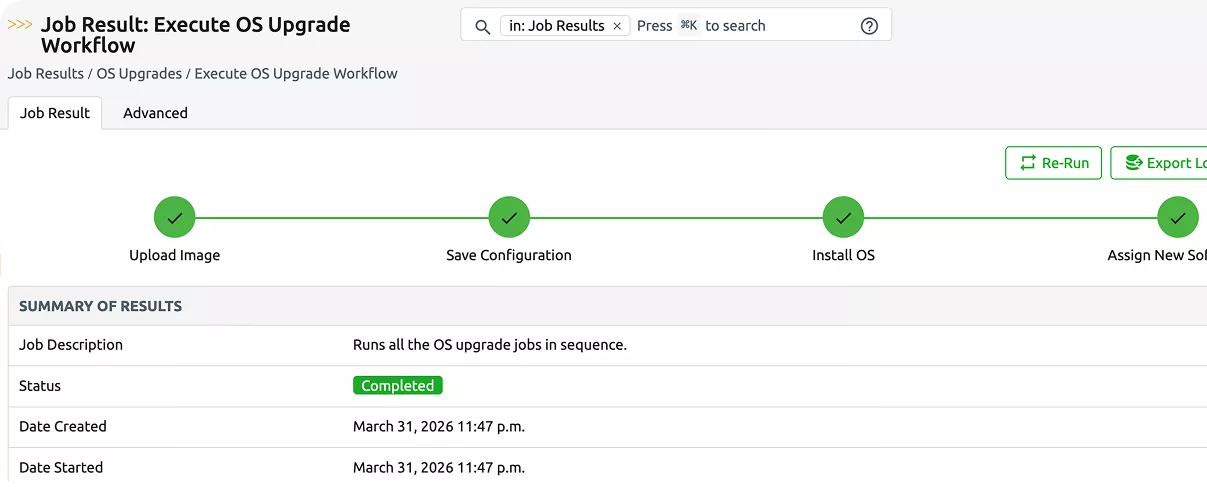
Task: Select the Job Result tab
Action: [x=55, y=113]
